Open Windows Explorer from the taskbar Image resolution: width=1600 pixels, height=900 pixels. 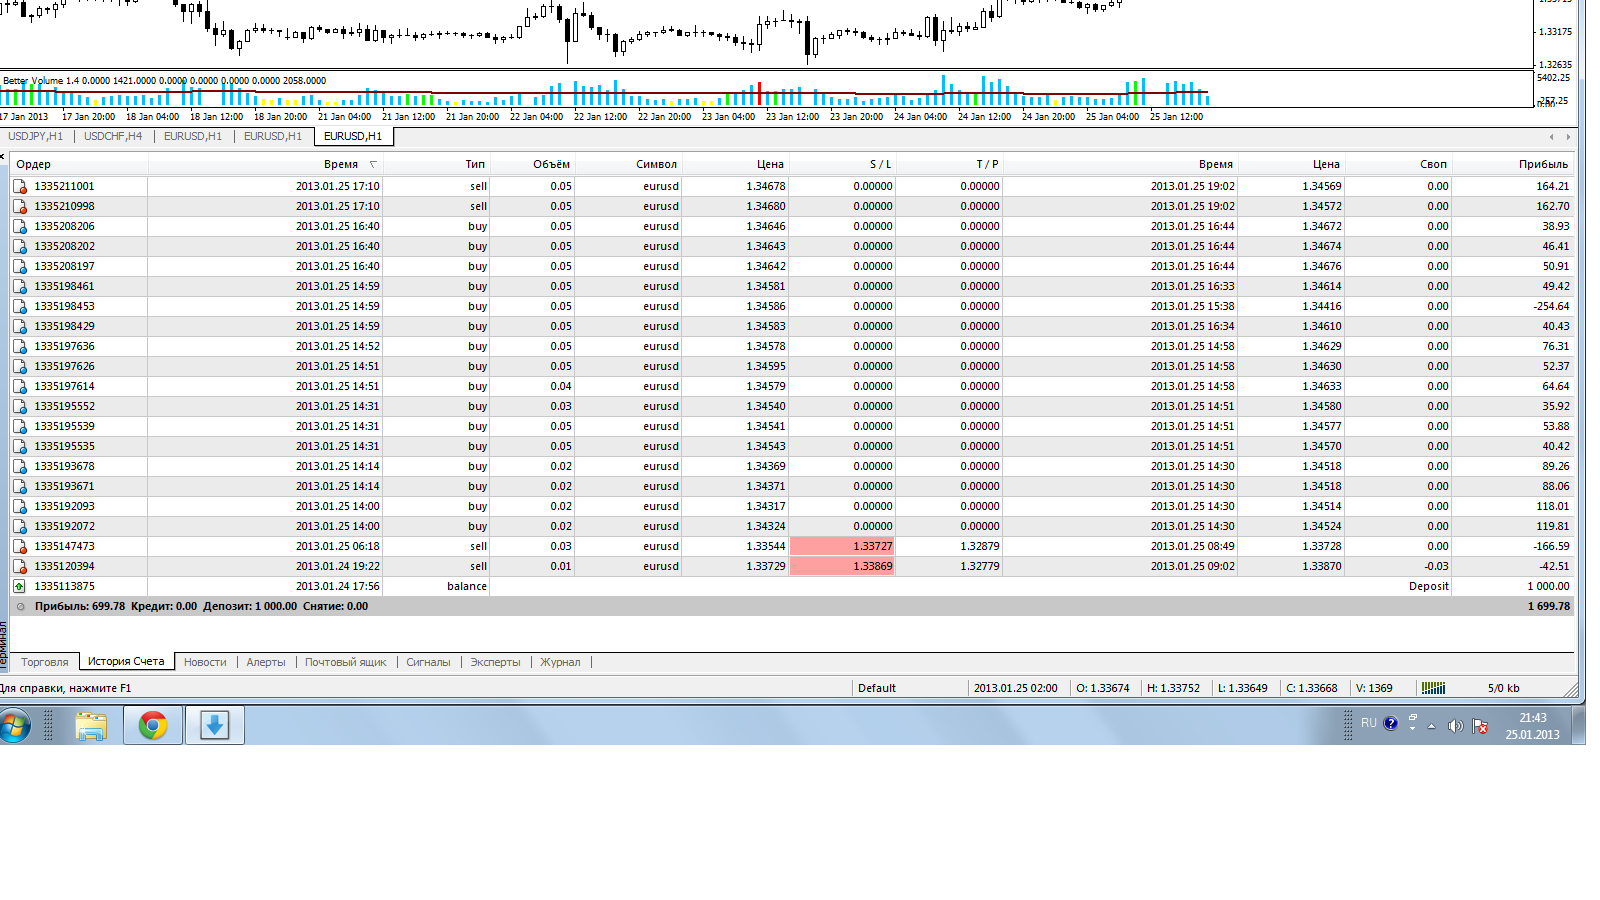click(x=91, y=725)
